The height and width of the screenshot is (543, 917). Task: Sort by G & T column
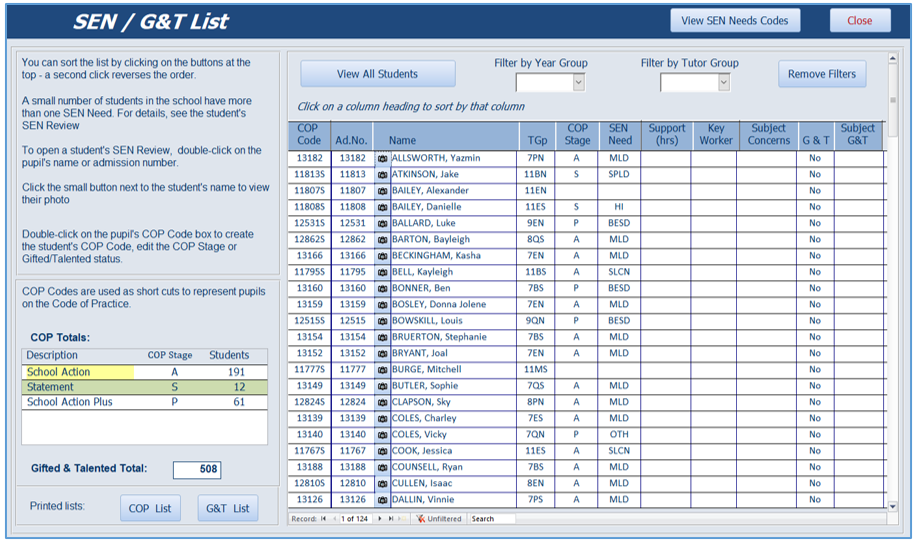816,135
